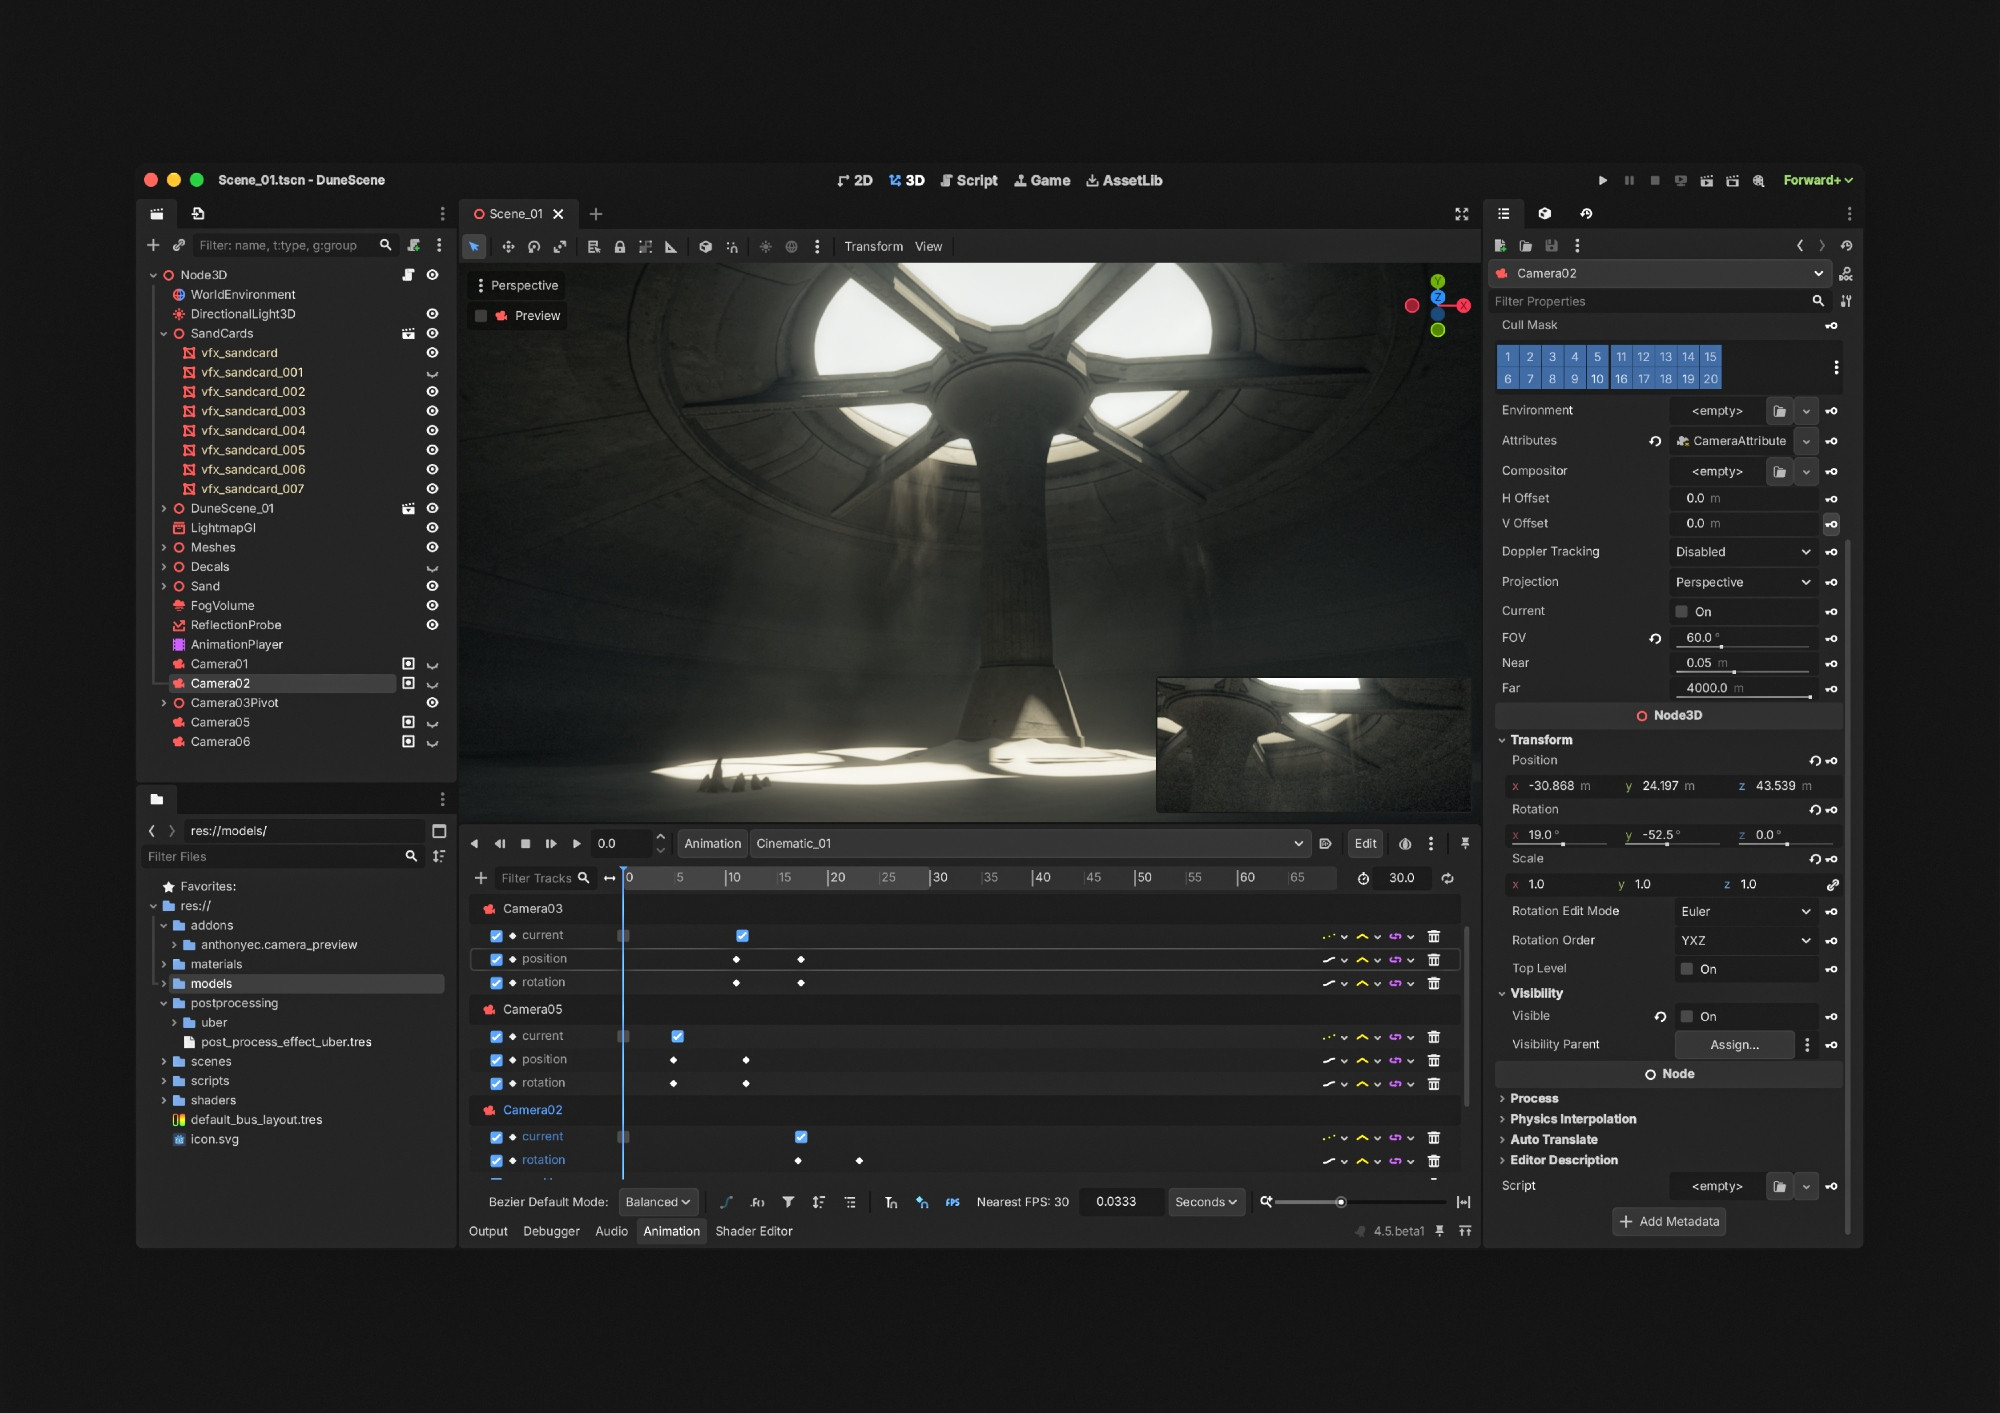Disable the Camera05 position track checkbox
The width and height of the screenshot is (2000, 1413).
(496, 1060)
